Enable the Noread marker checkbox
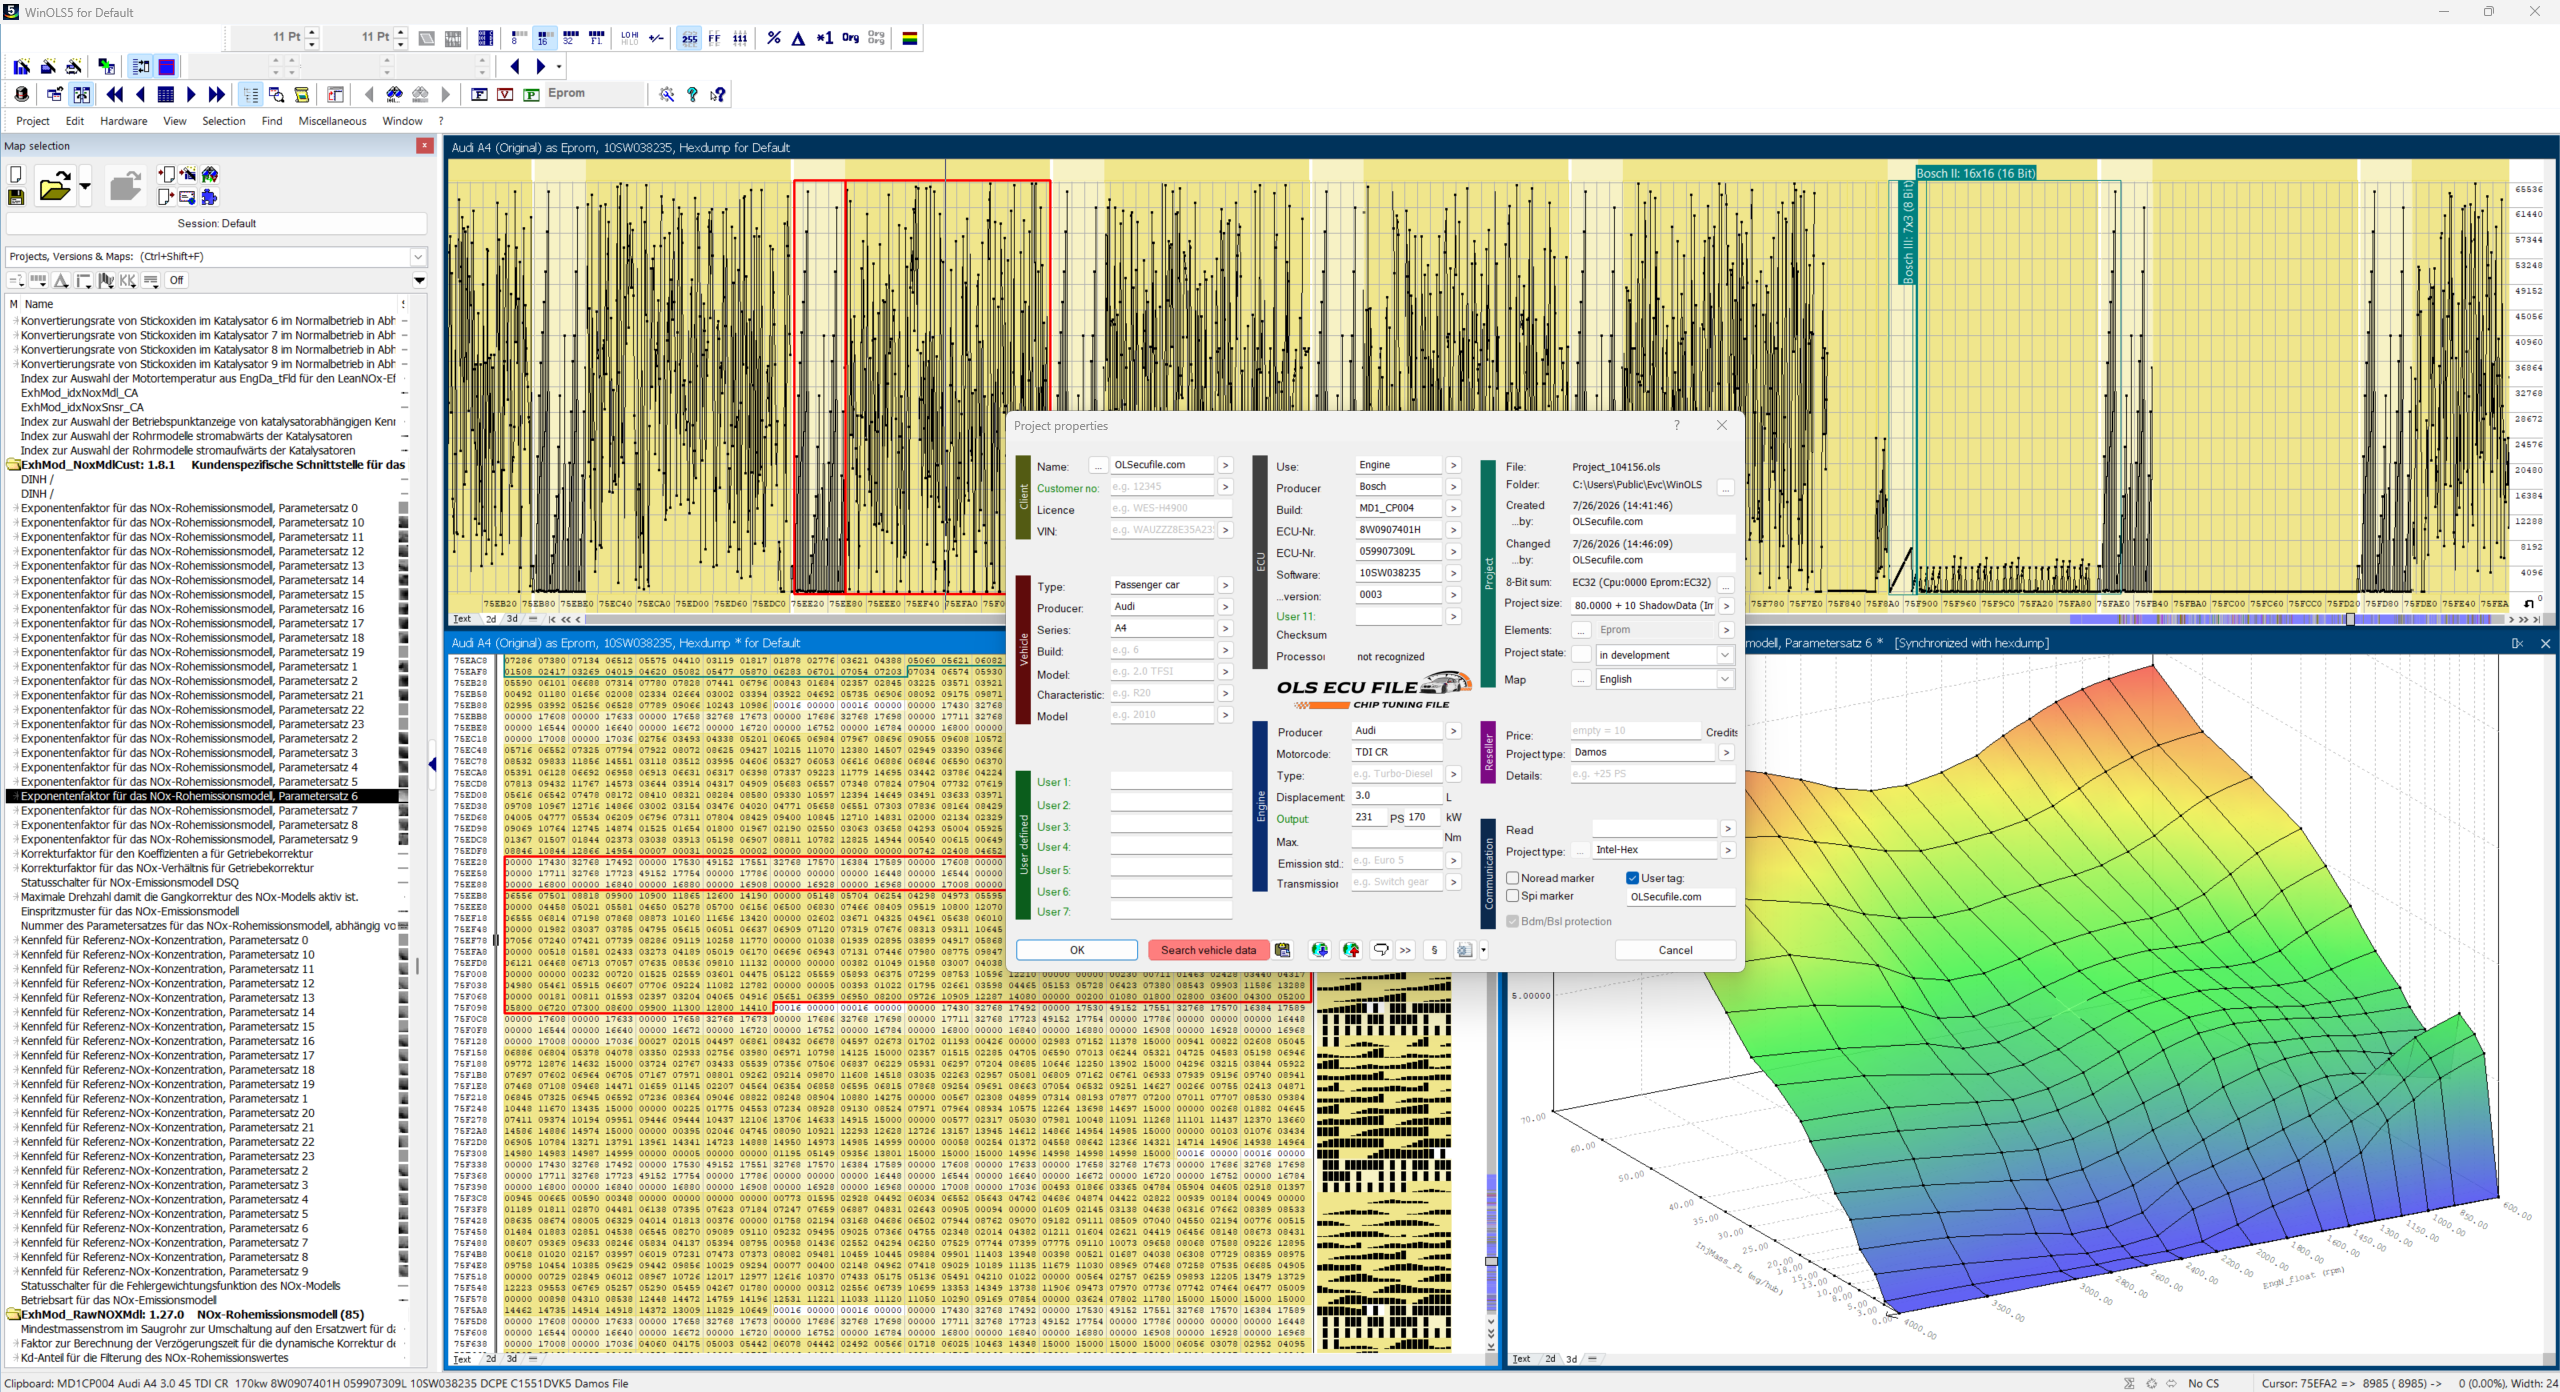2560x1392 pixels. click(x=1513, y=878)
